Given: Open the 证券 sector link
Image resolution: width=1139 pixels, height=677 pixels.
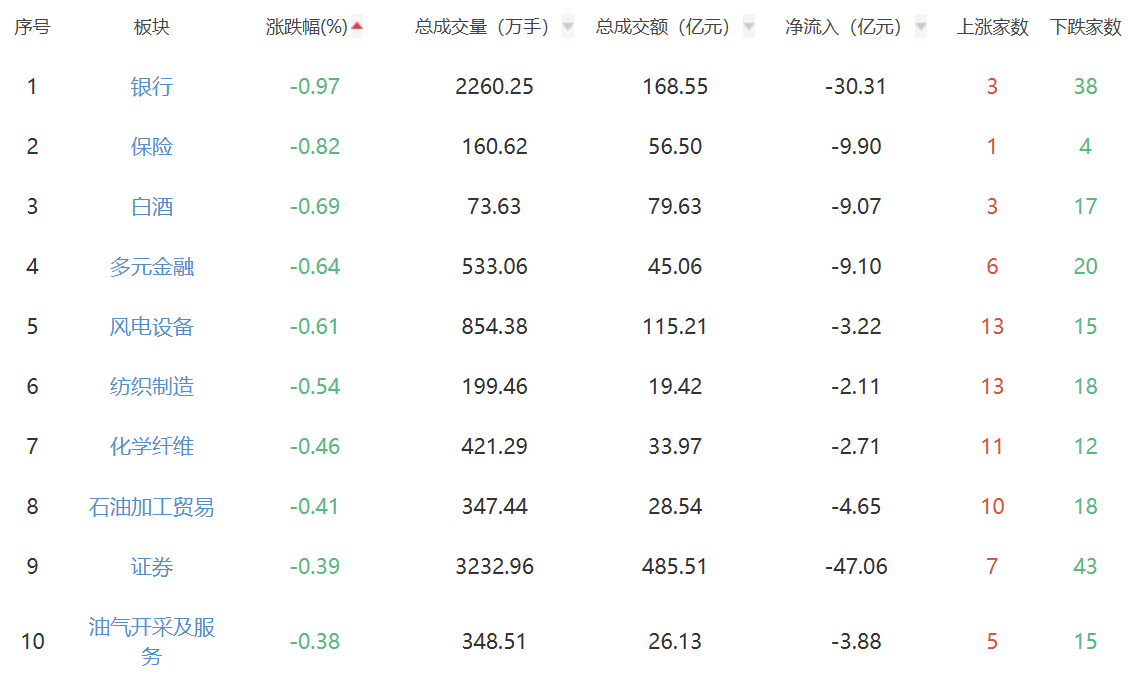Looking at the screenshot, I should click(152, 567).
